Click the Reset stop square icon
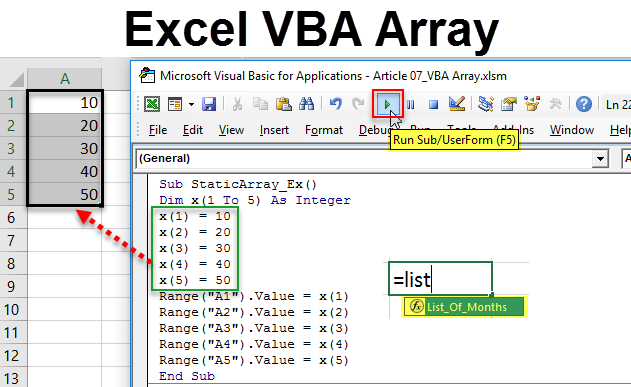The width and height of the screenshot is (631, 387). (433, 105)
